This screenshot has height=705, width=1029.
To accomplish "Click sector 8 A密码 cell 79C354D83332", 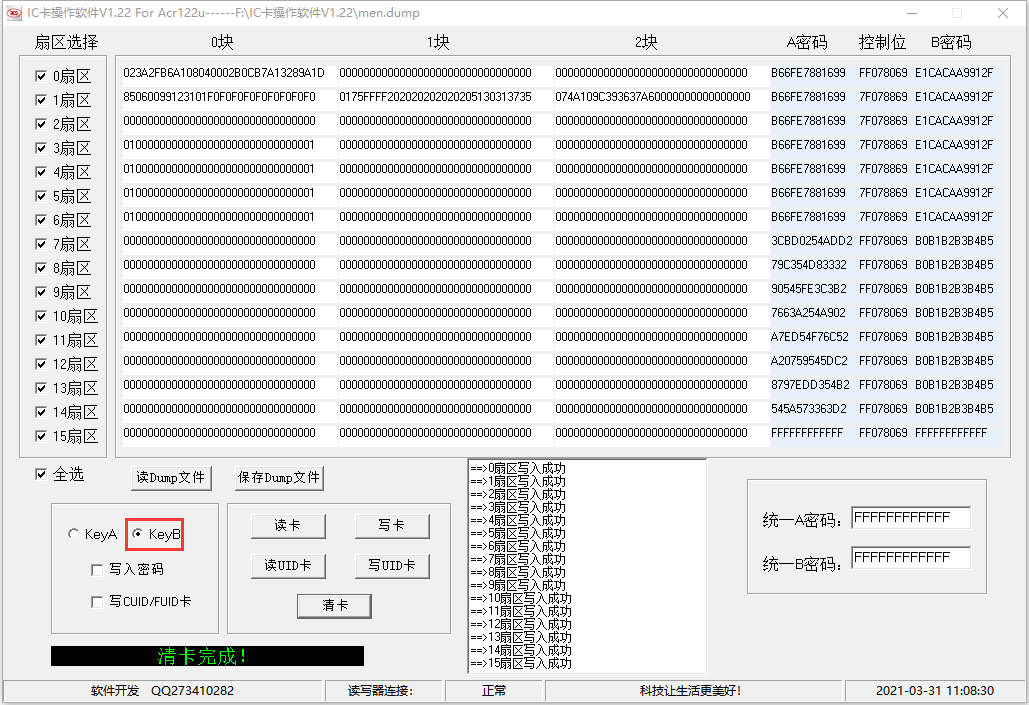I will (808, 265).
